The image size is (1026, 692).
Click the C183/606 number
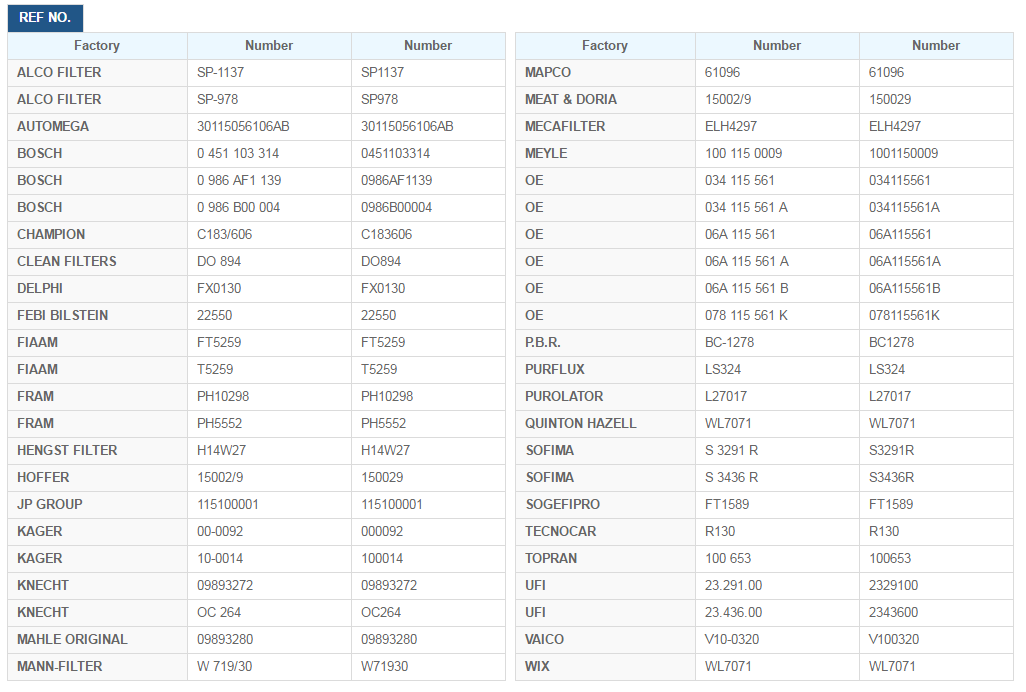click(x=224, y=234)
